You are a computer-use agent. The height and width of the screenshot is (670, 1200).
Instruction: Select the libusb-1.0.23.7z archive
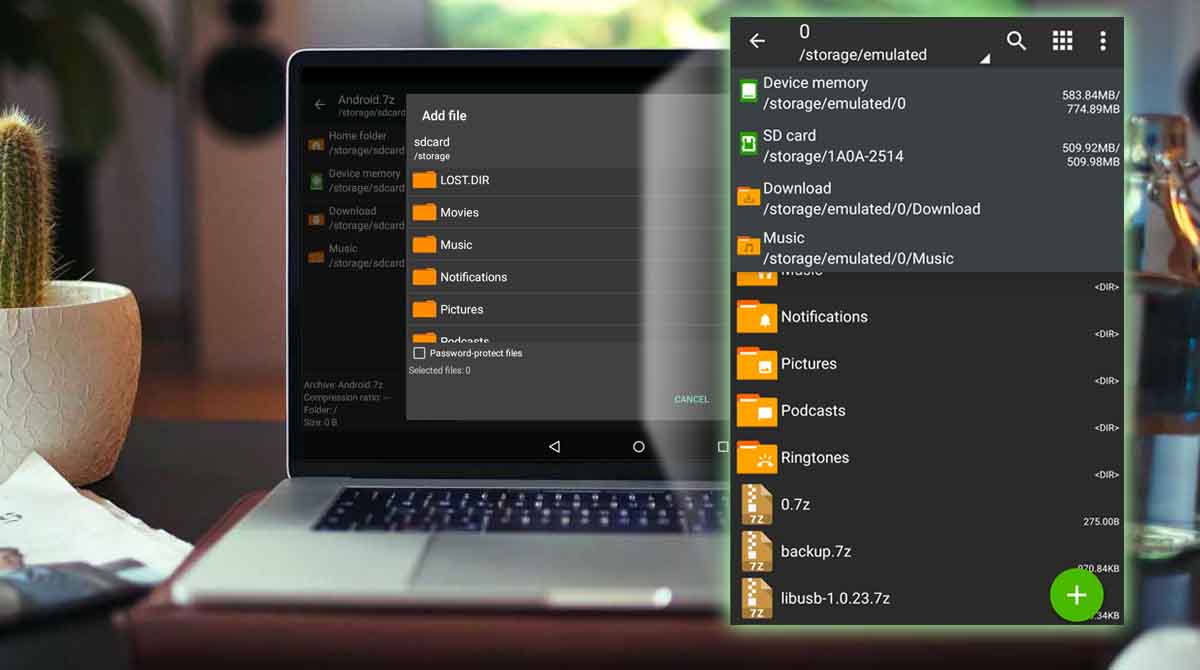click(927, 599)
